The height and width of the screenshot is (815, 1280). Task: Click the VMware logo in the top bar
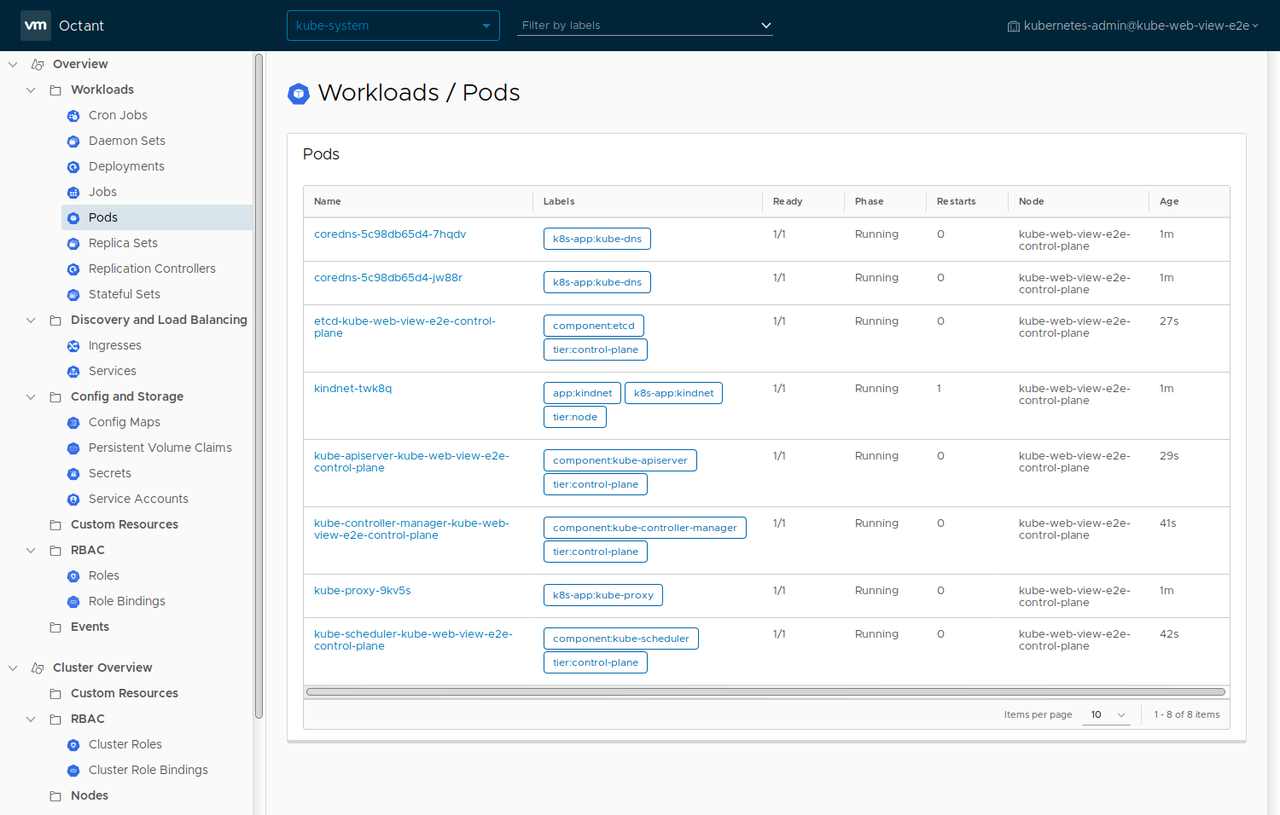point(35,25)
